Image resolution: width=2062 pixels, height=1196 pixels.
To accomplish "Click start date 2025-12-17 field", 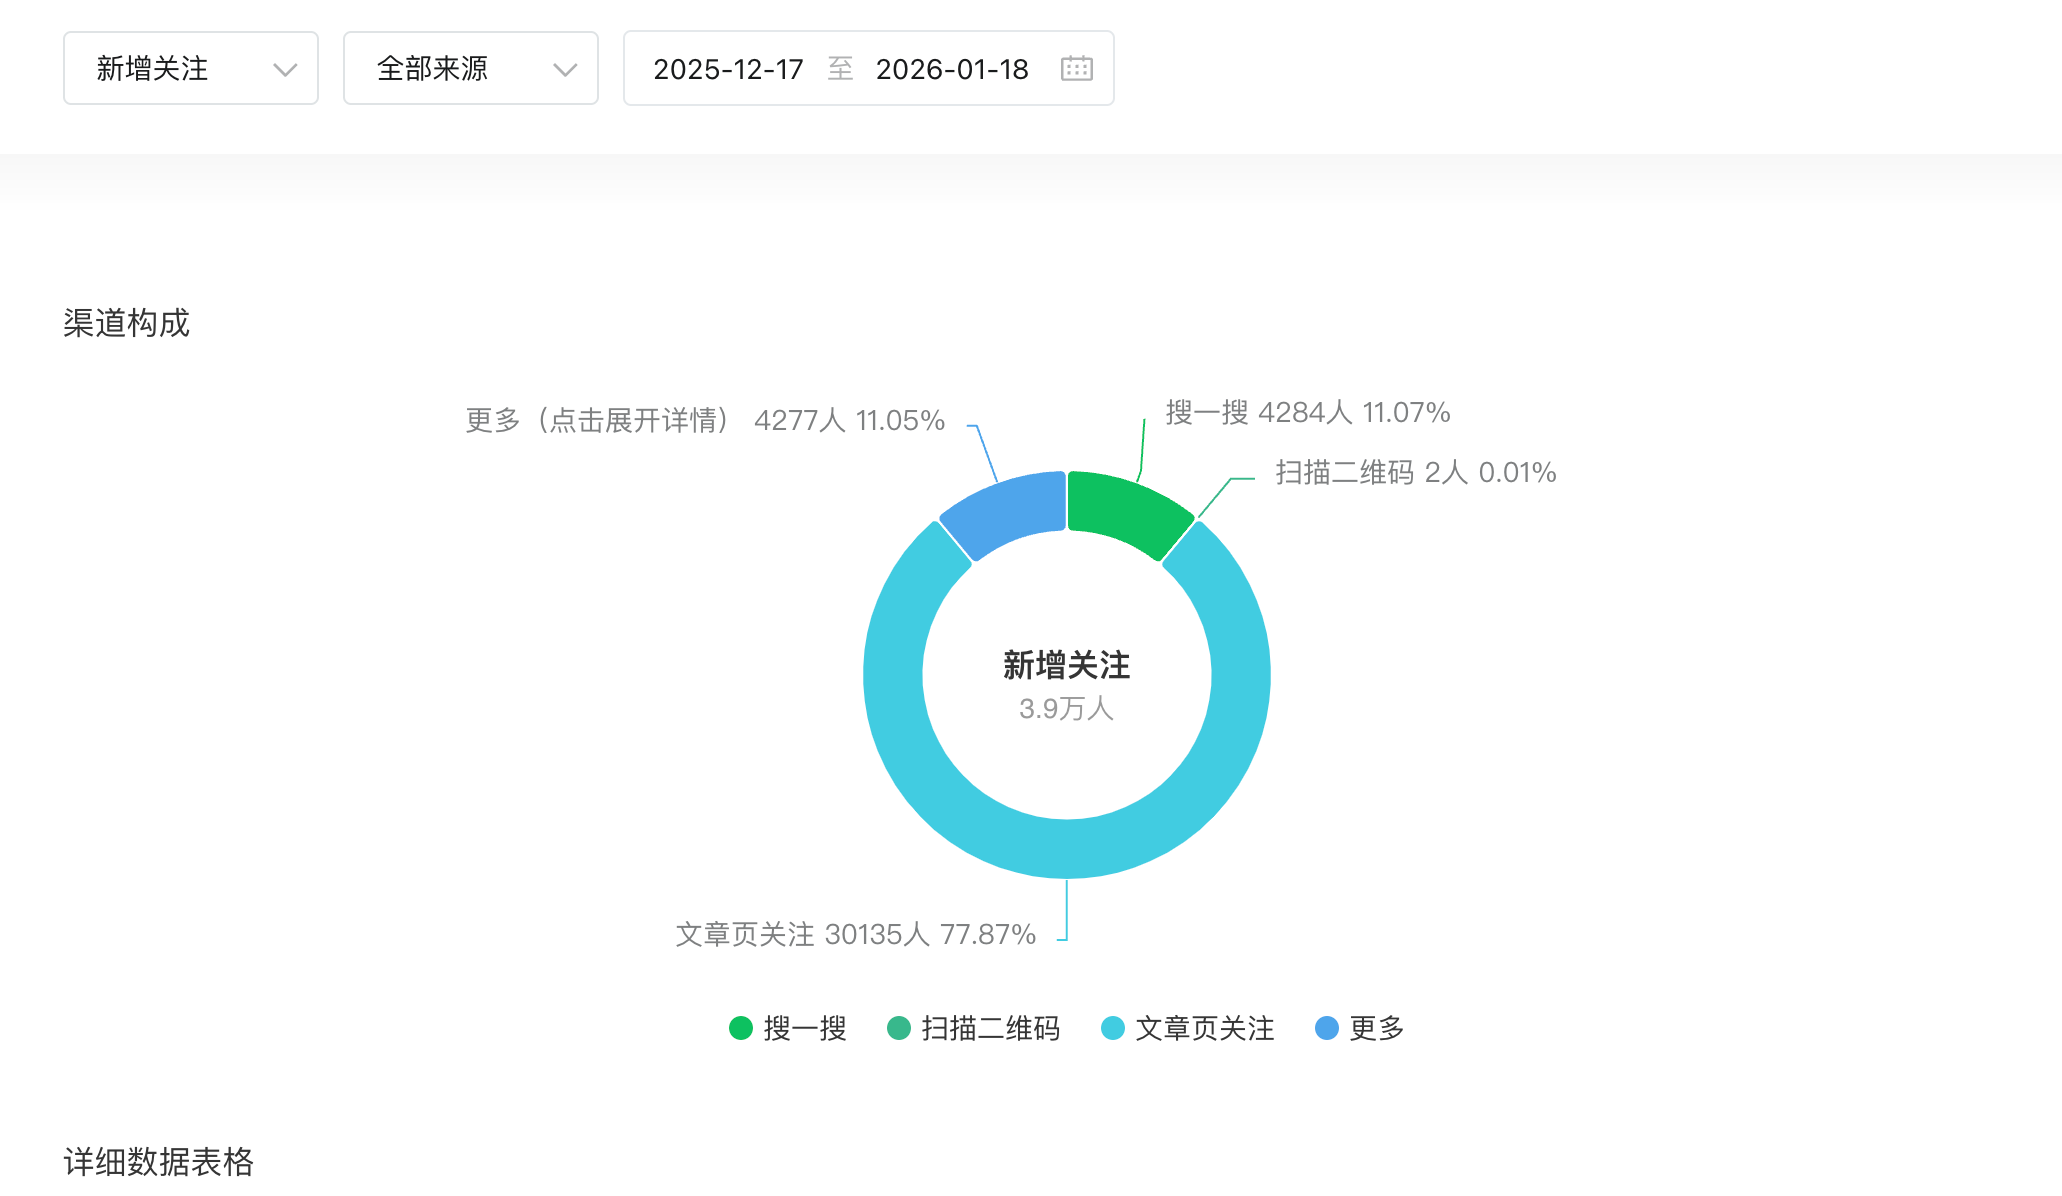I will click(x=728, y=69).
